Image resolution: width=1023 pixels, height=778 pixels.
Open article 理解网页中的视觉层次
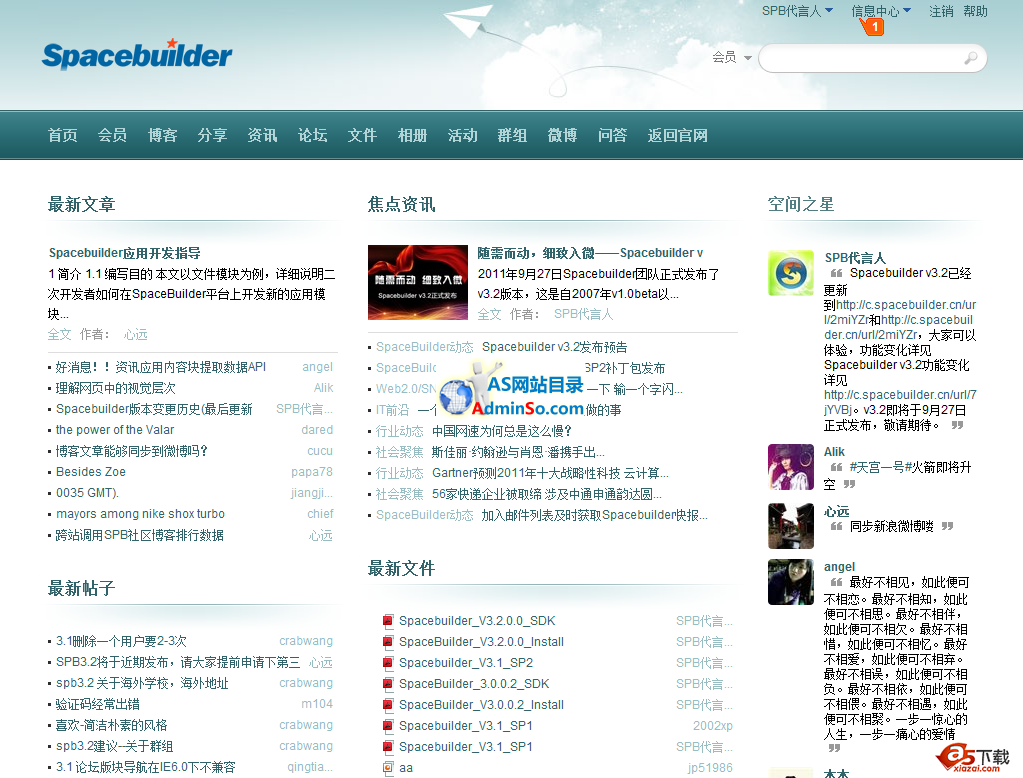(115, 388)
